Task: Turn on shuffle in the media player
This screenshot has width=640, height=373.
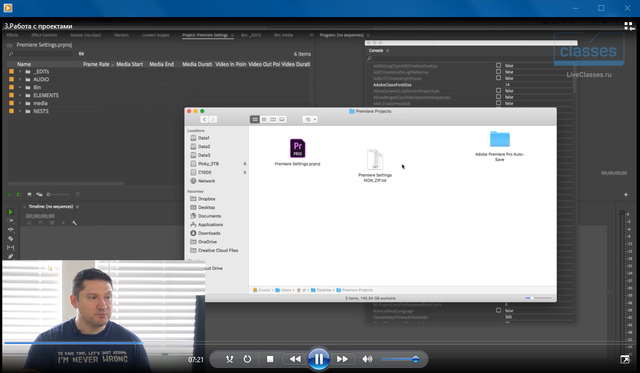Action: coord(229,359)
